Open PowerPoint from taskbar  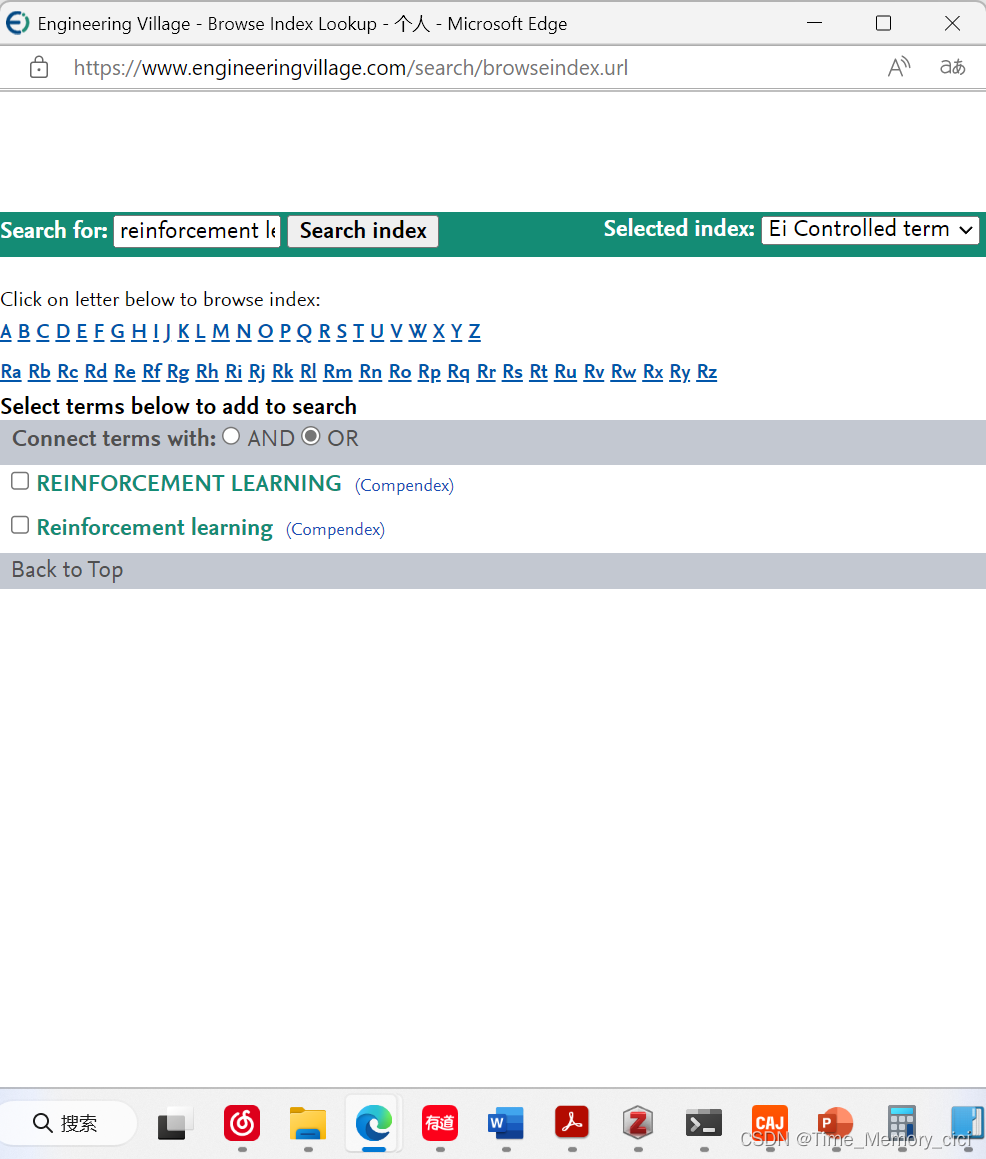(835, 1124)
